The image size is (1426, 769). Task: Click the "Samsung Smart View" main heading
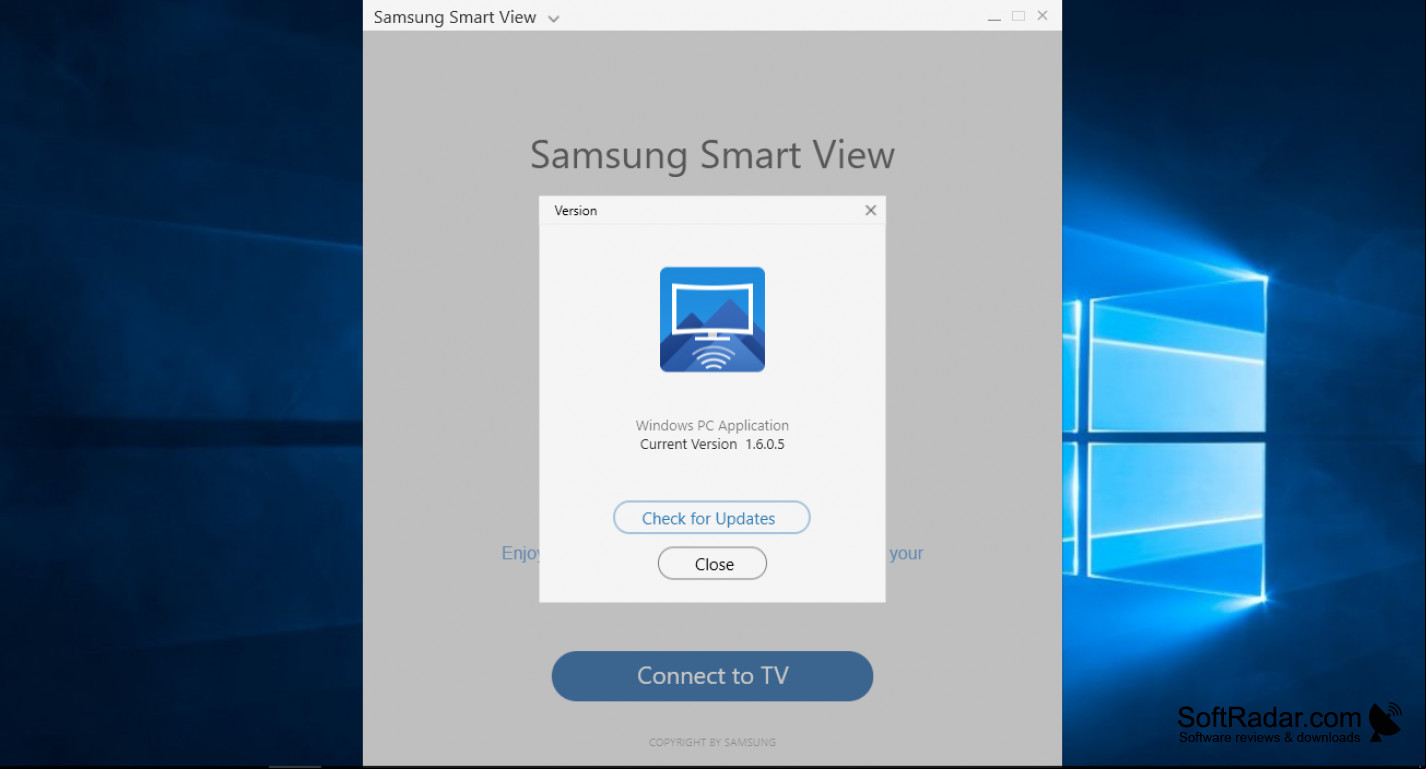click(712, 155)
